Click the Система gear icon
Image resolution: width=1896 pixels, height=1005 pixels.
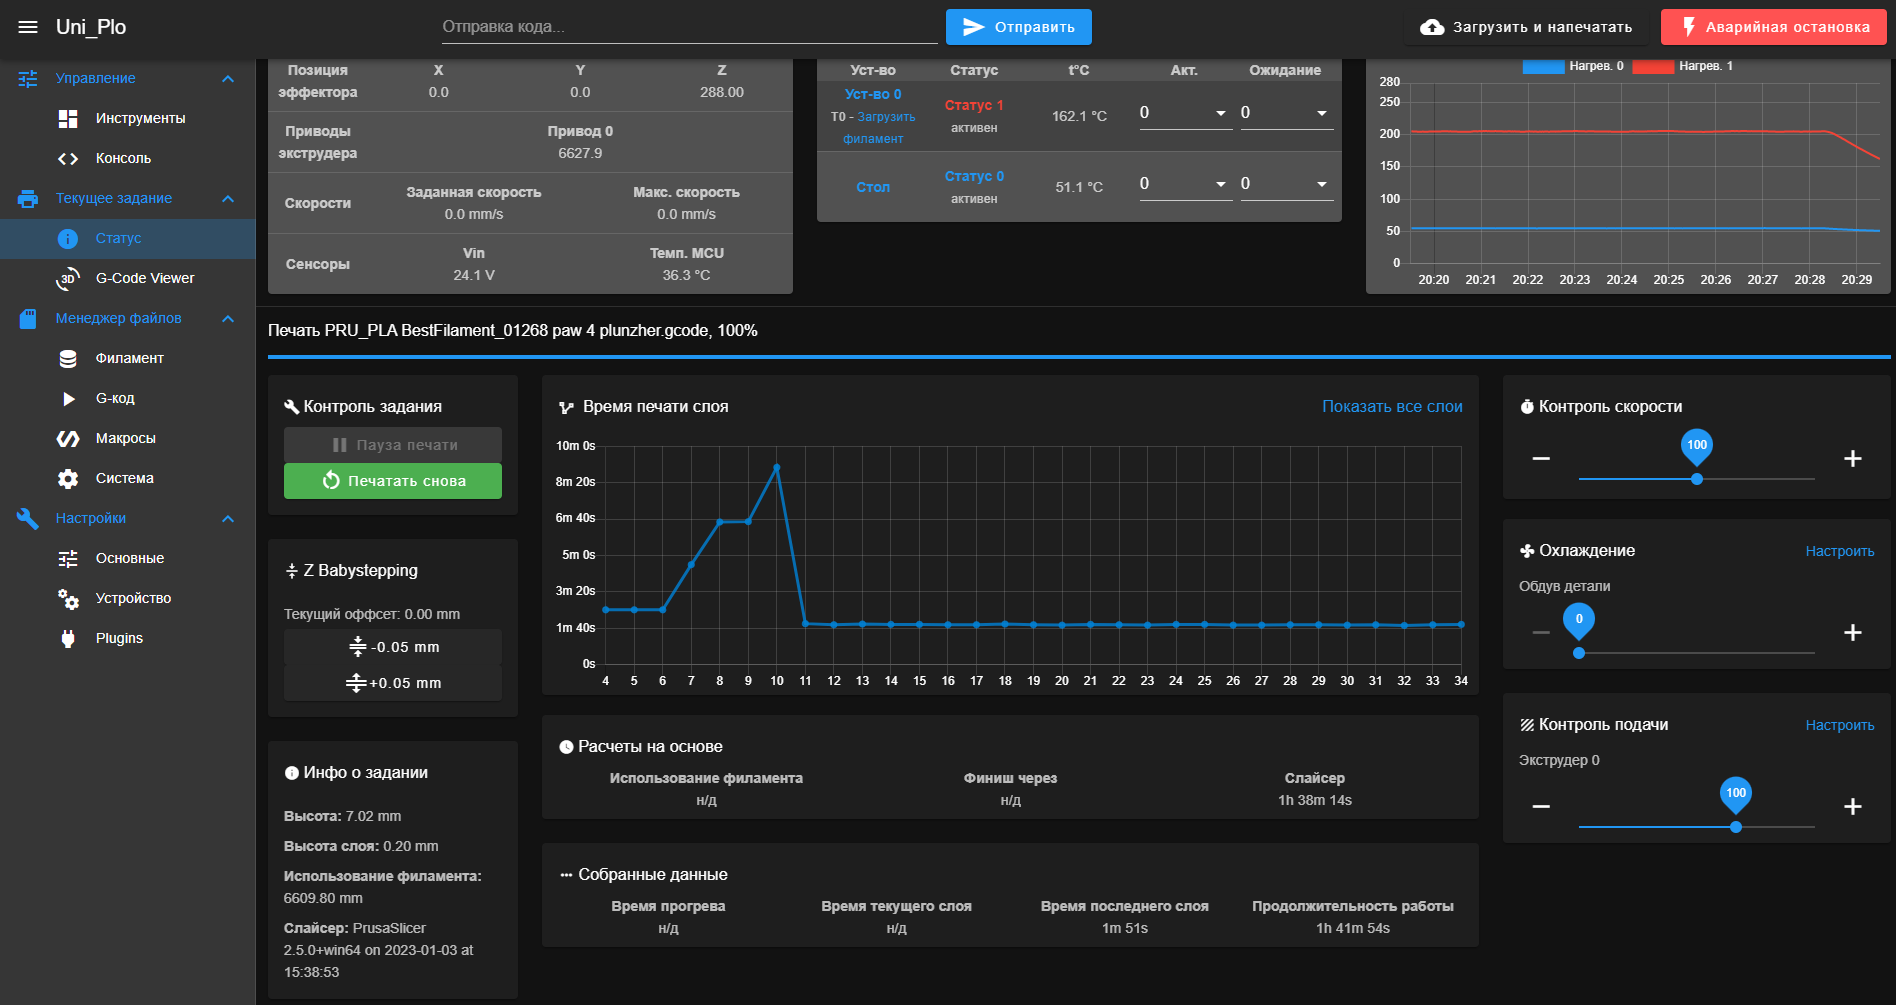pyautogui.click(x=68, y=478)
